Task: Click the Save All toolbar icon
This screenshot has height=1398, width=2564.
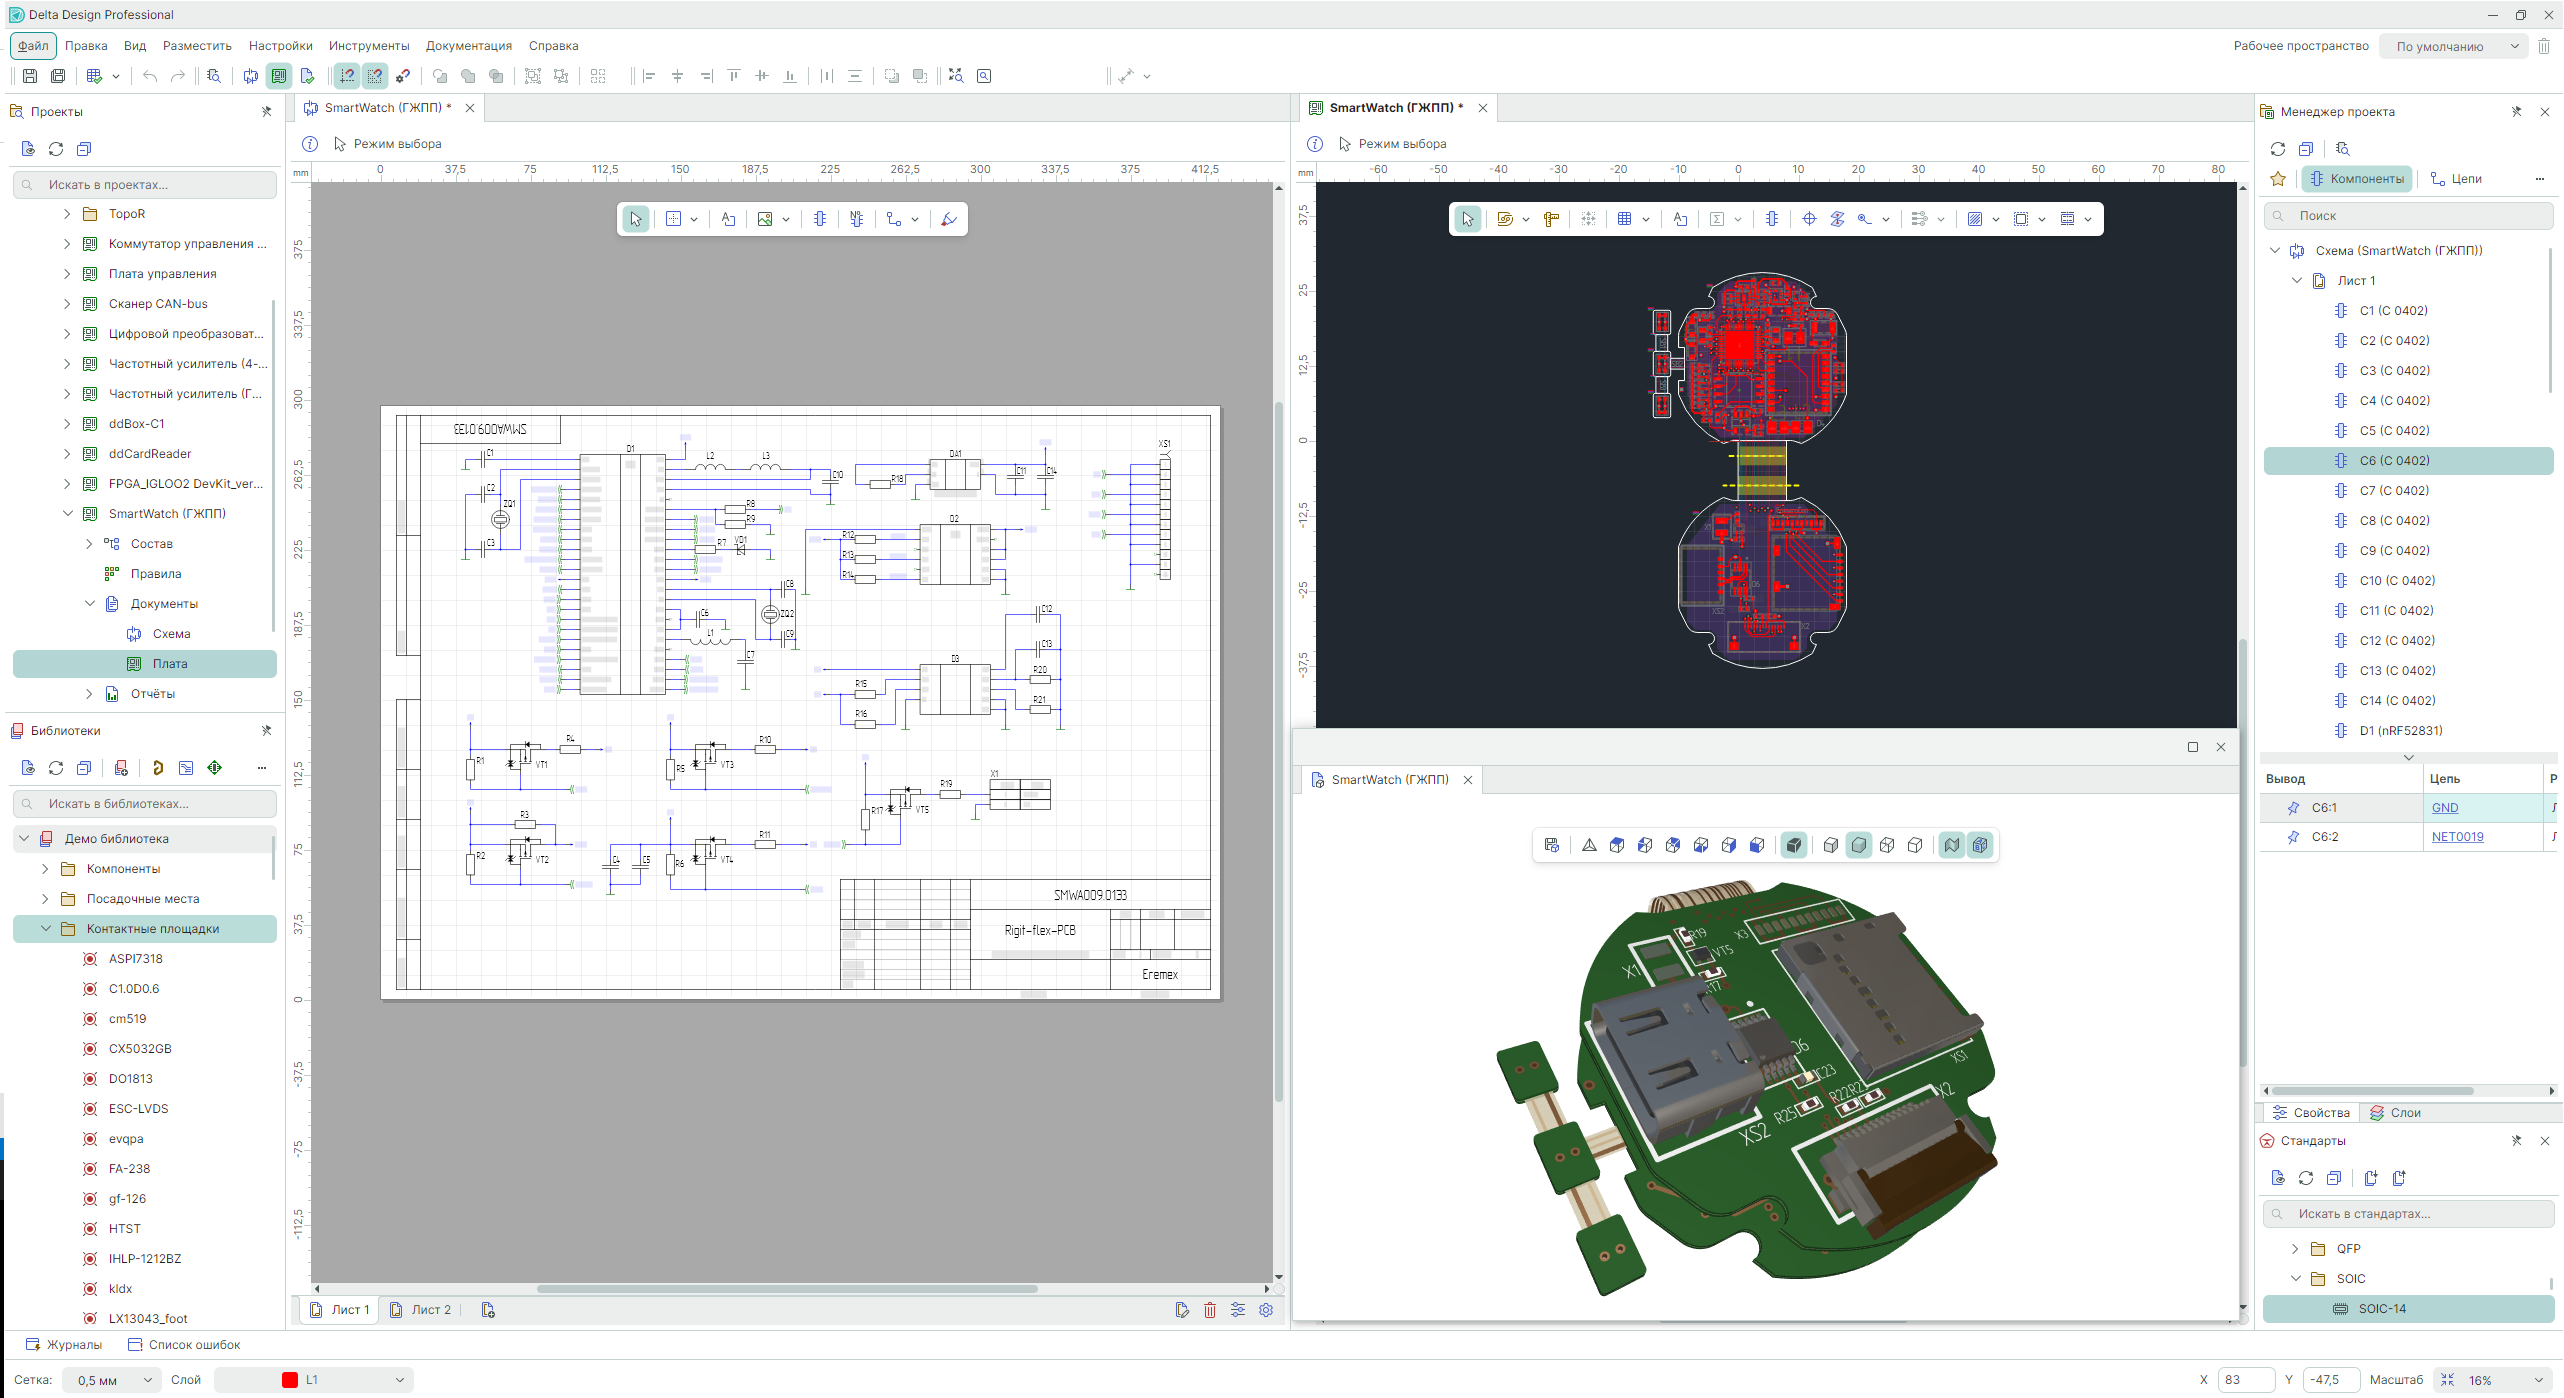Action: [x=58, y=76]
